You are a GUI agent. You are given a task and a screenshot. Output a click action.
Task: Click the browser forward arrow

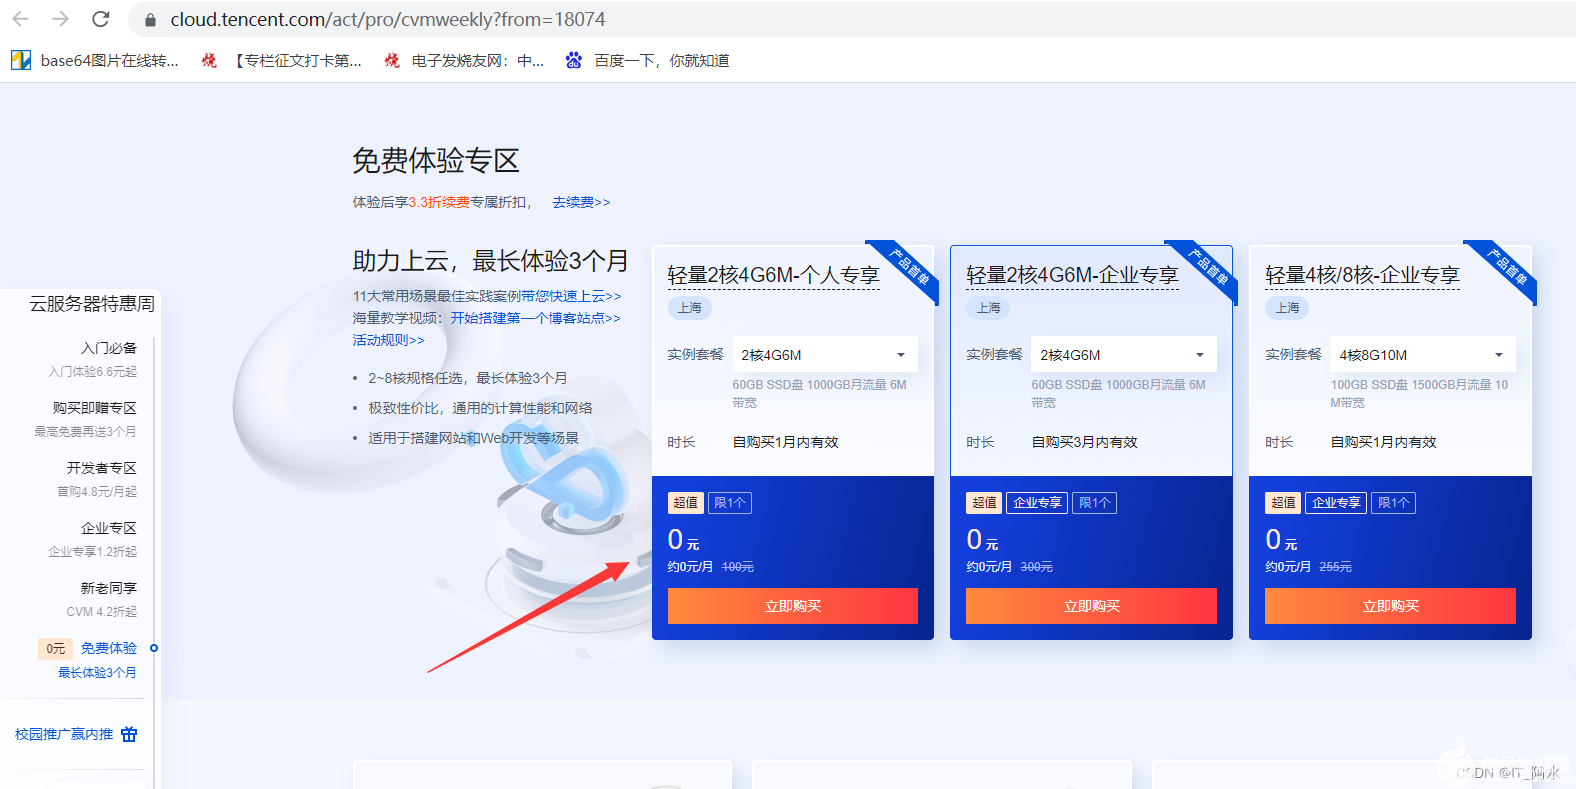coord(60,19)
